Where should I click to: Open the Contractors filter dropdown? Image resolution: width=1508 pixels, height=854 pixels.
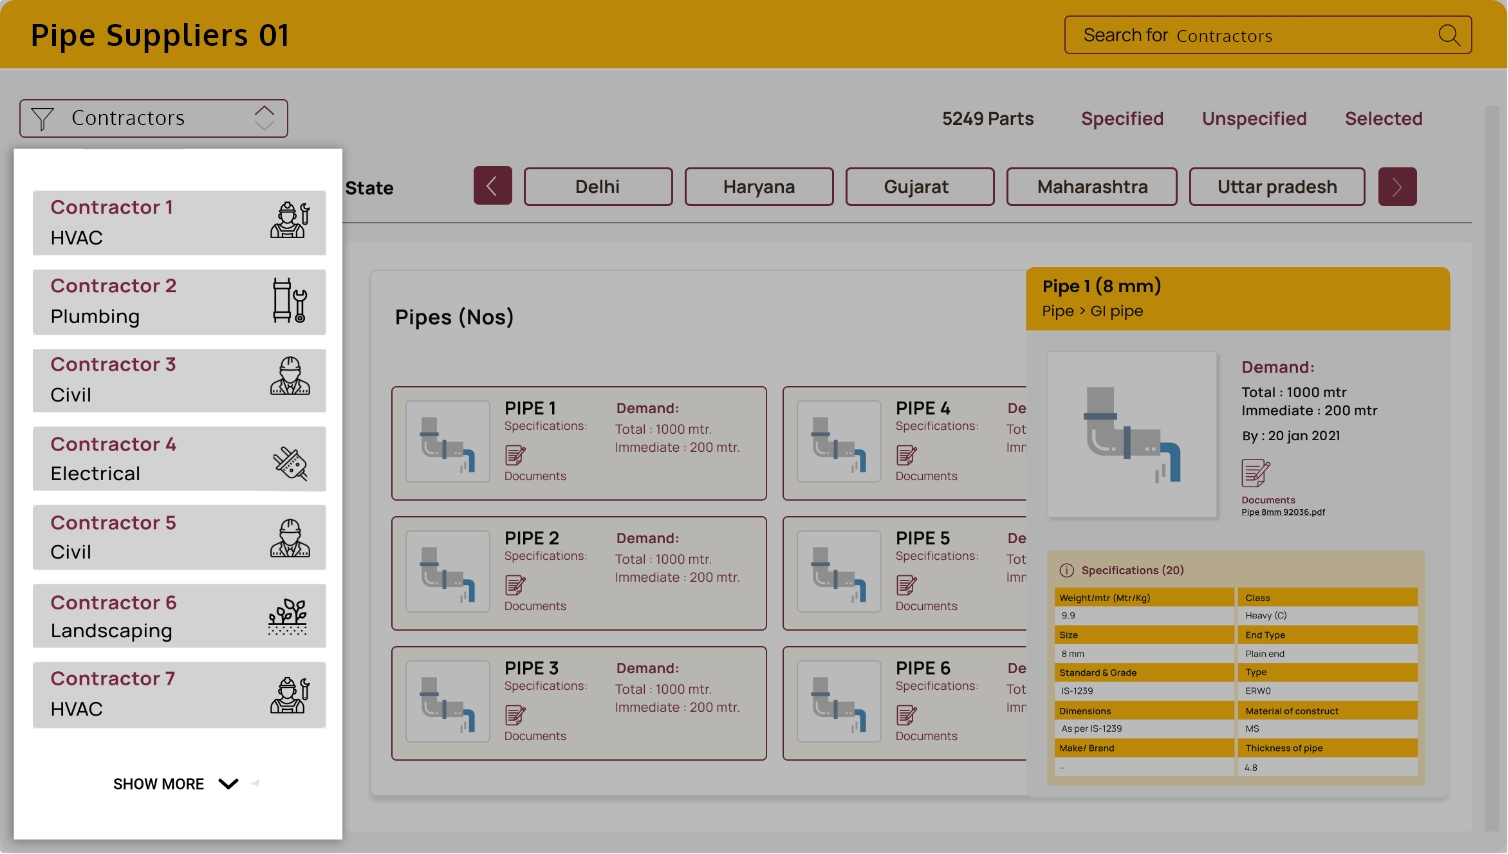[154, 119]
